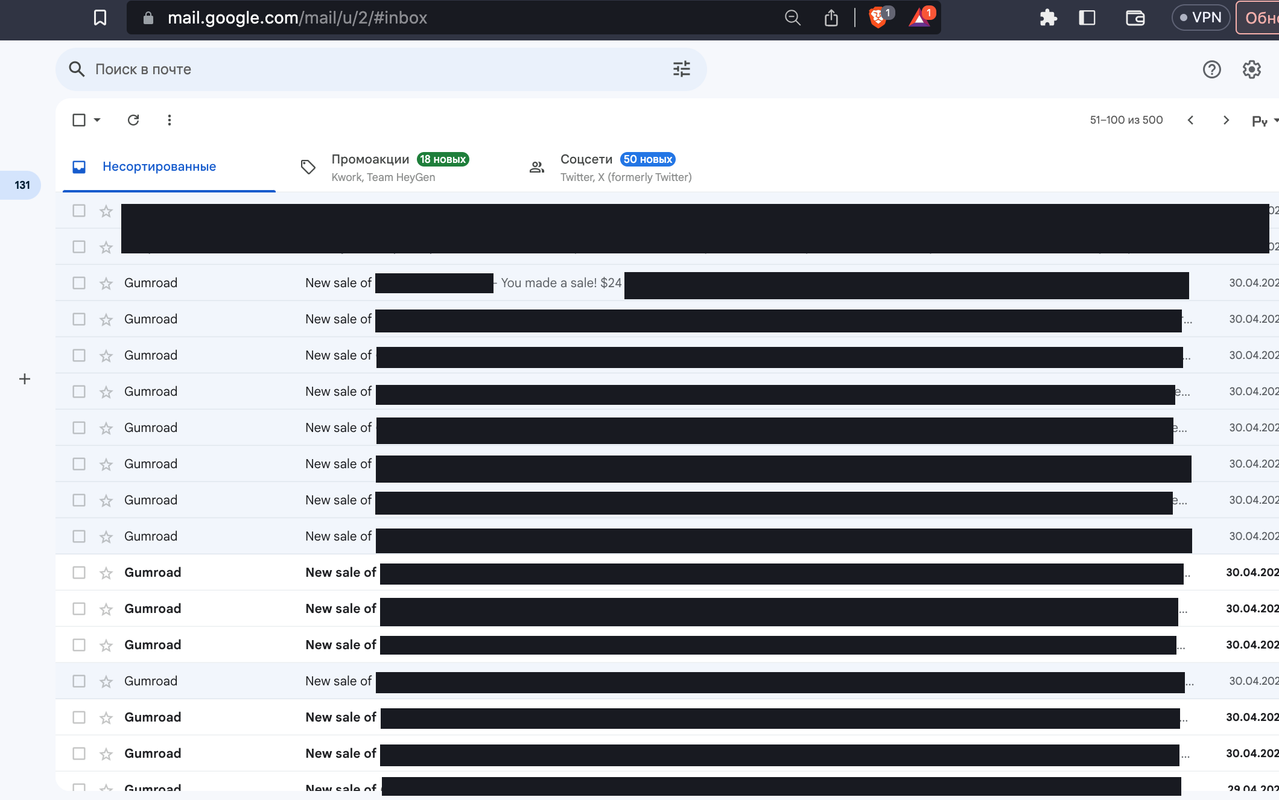Click the Refresh inbox icon
Viewport: 1279px width, 800px height.
pos(133,120)
